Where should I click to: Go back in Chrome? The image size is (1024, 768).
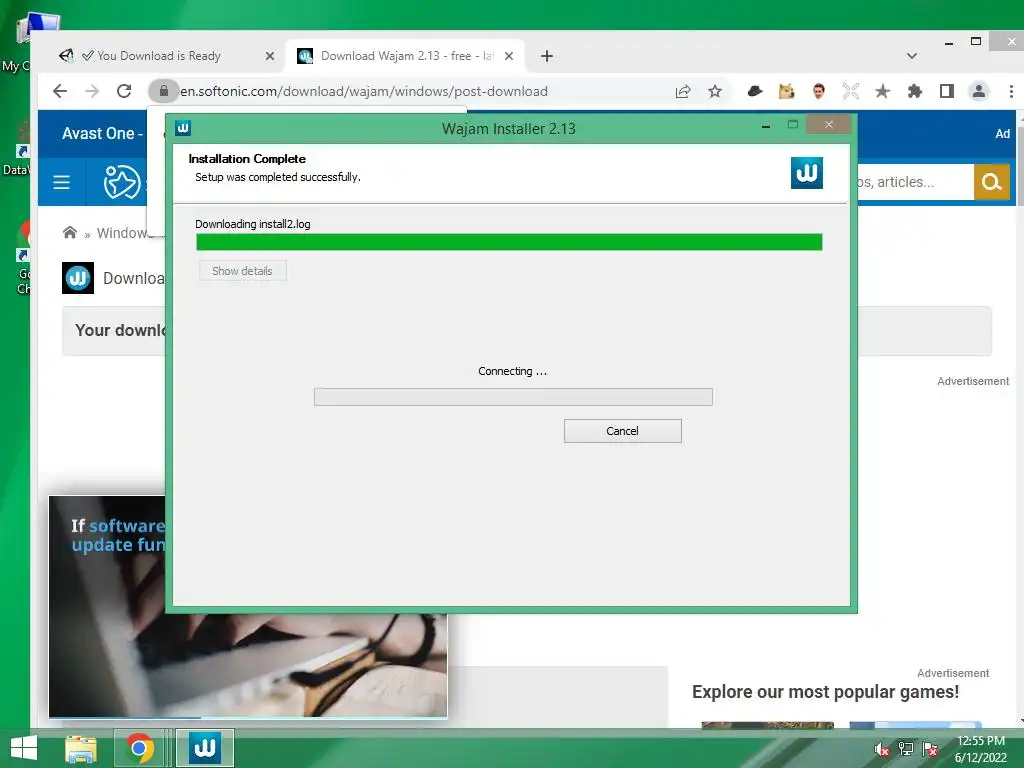click(60, 91)
